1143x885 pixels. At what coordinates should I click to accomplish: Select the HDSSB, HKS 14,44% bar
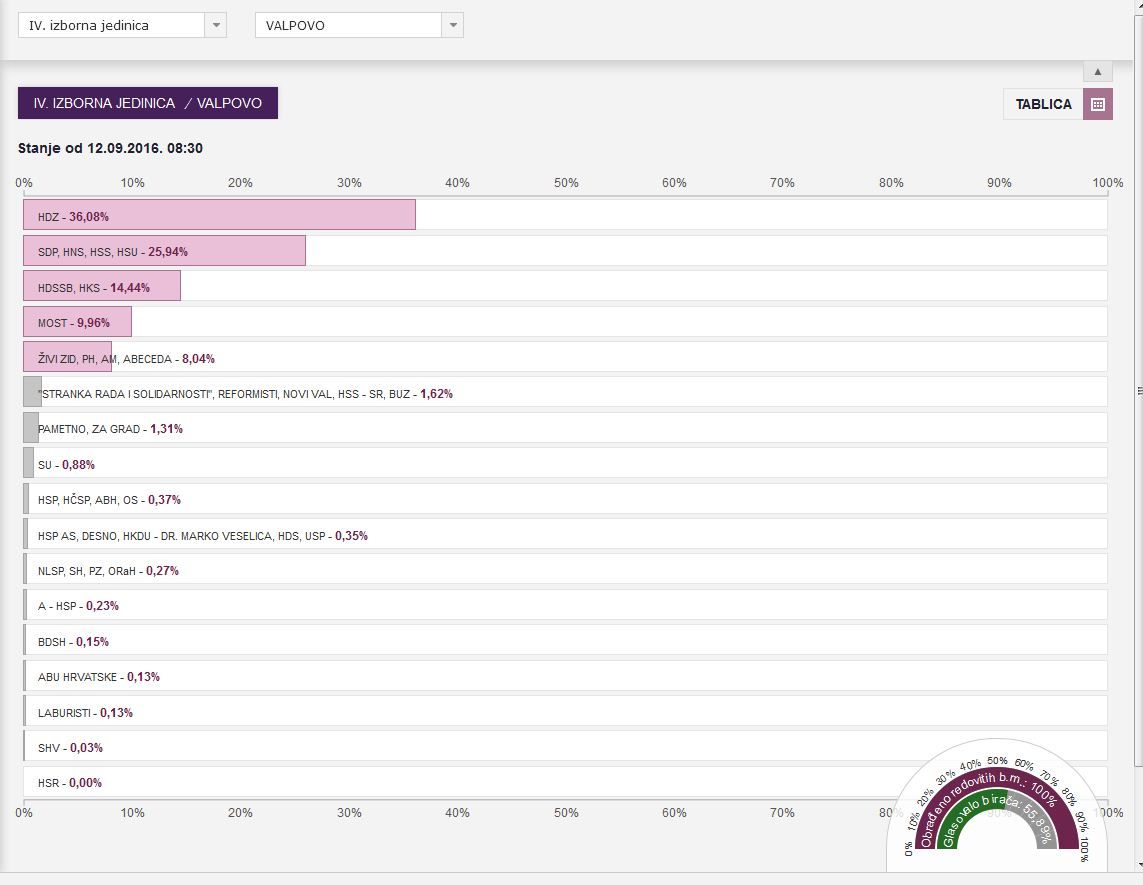(x=102, y=287)
